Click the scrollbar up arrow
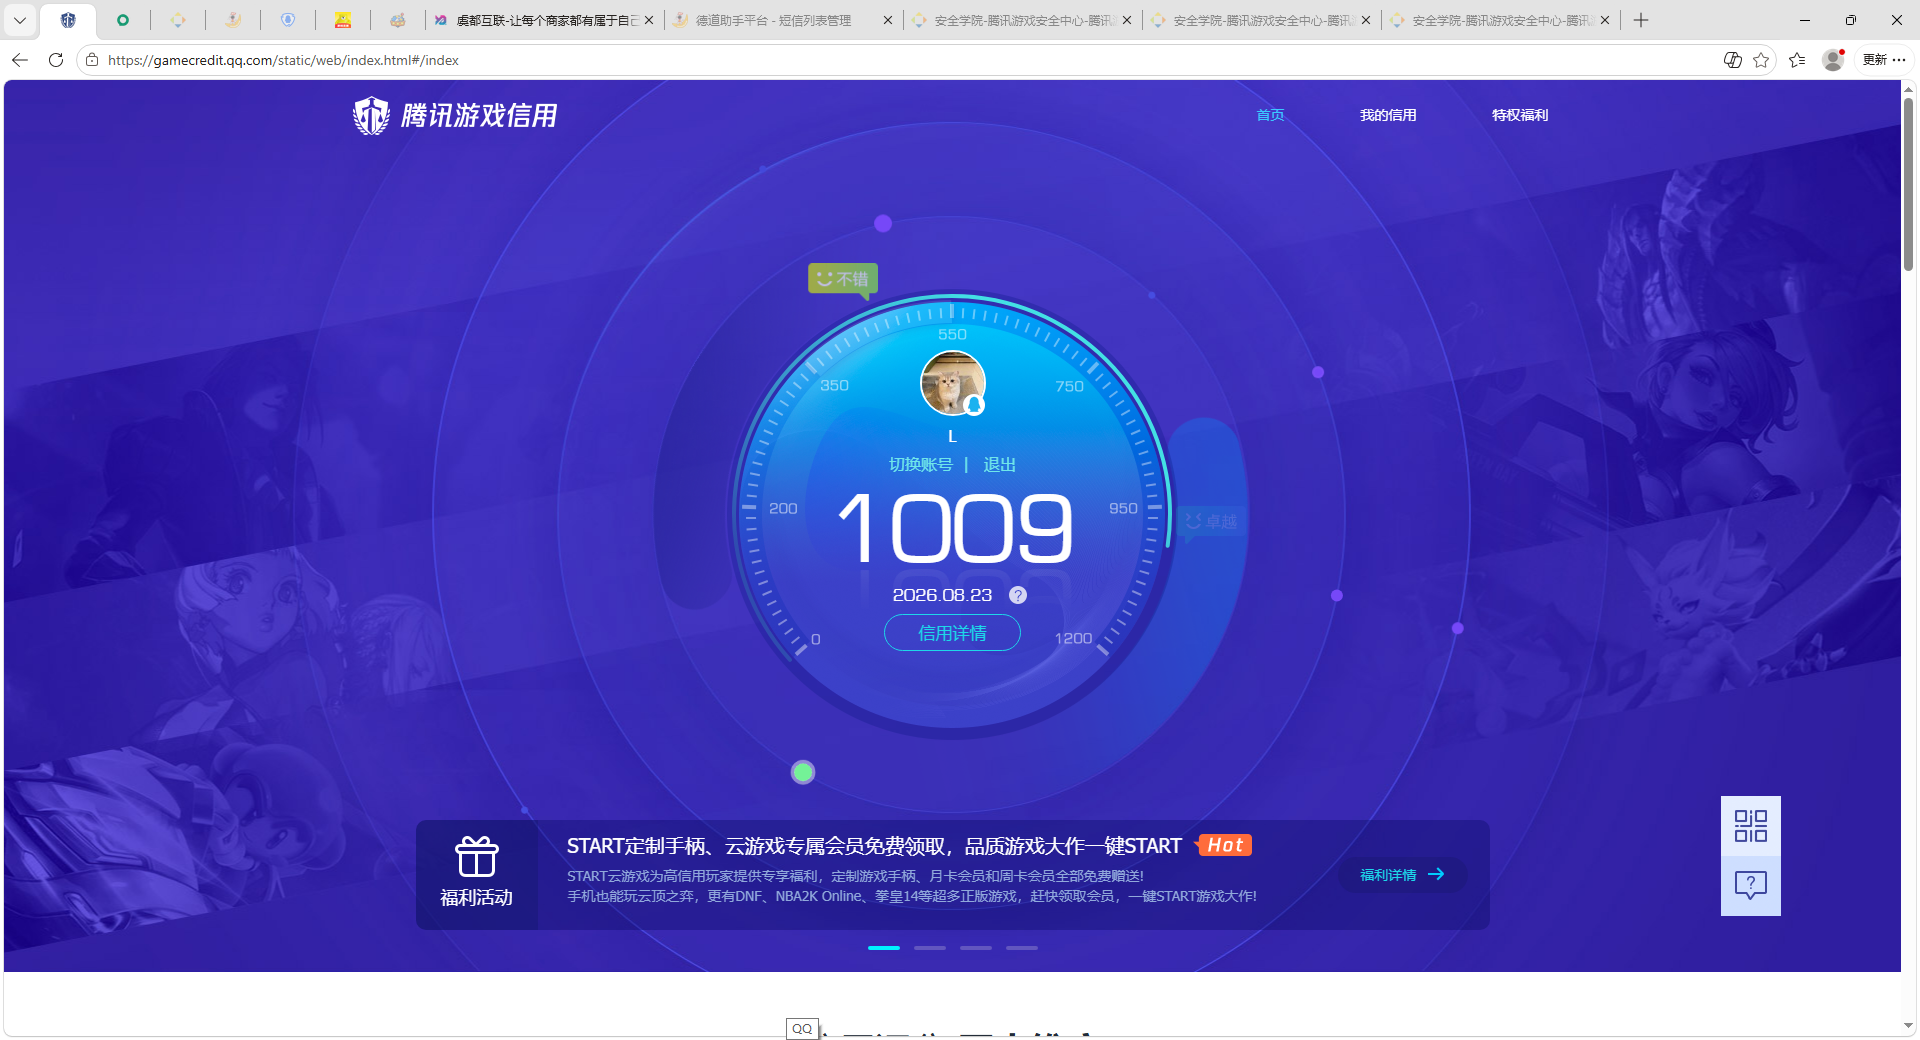The height and width of the screenshot is (1040, 1920). click(1909, 89)
